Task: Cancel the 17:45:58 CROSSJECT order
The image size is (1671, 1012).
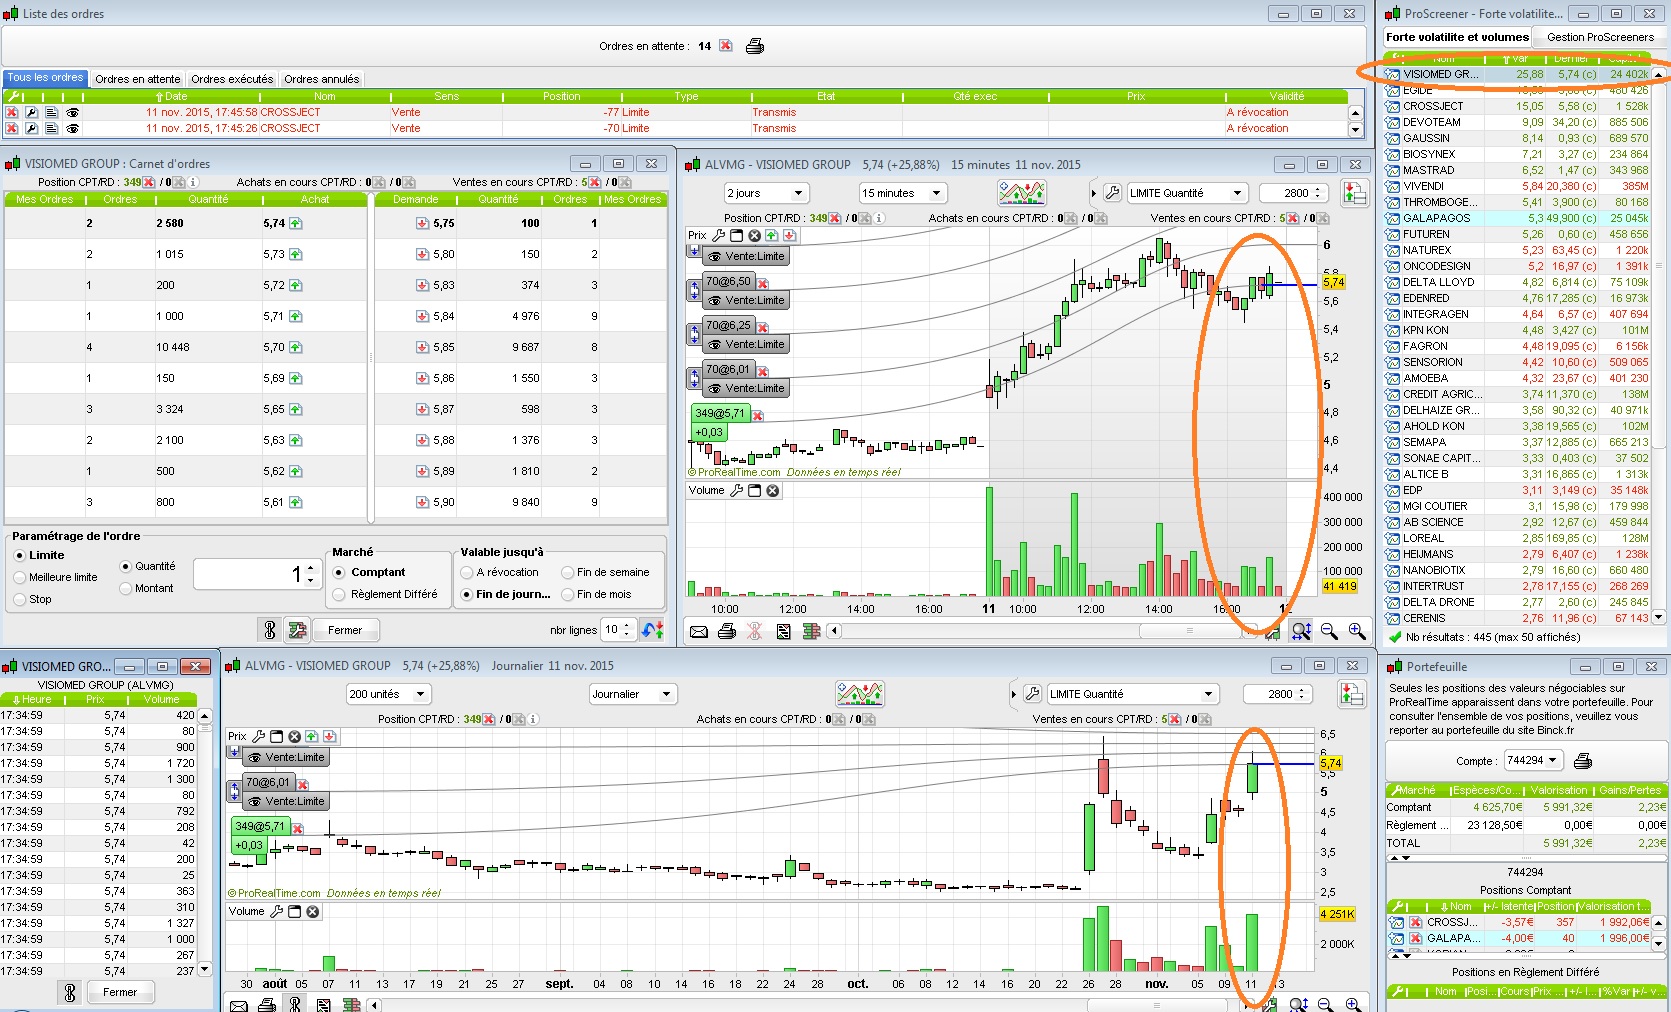Action: [12, 113]
